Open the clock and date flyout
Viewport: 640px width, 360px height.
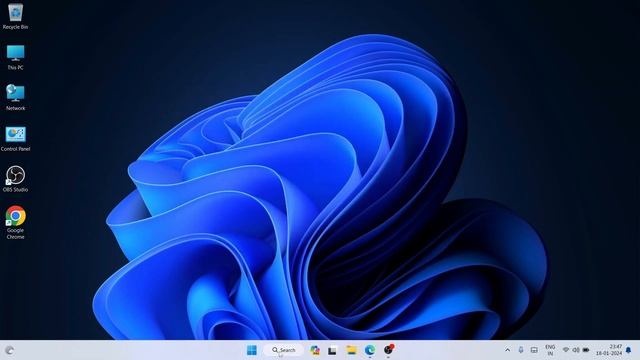(x=609, y=350)
